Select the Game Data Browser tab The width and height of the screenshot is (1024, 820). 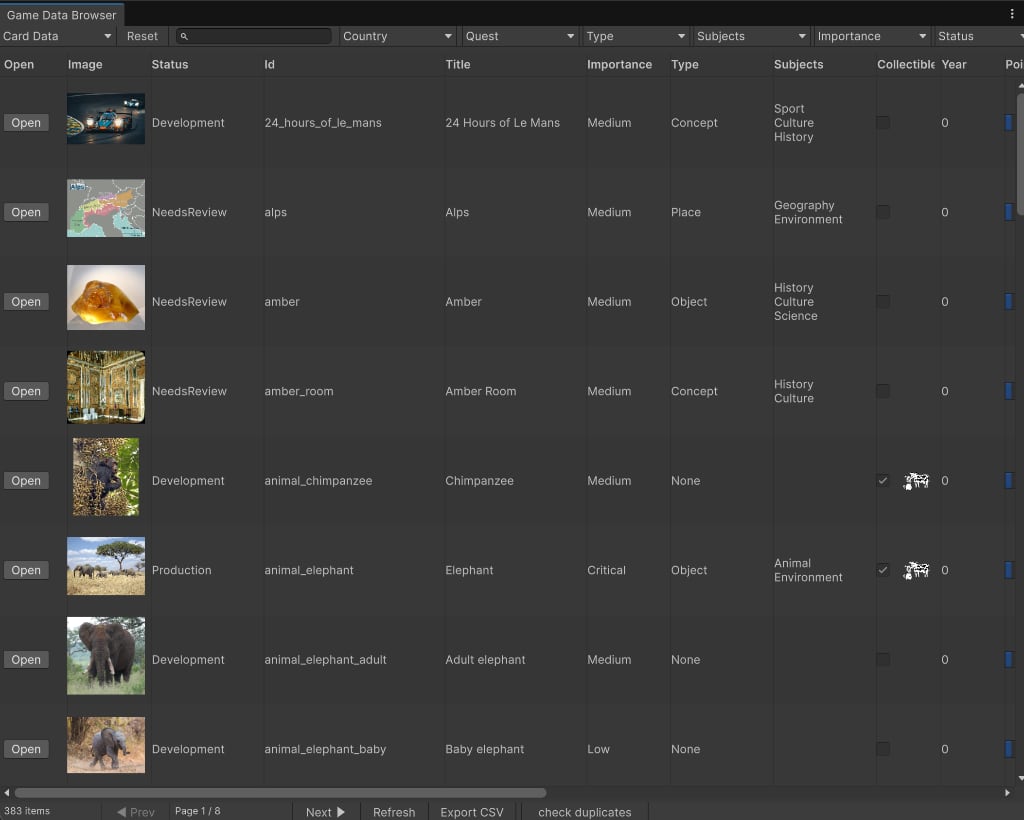(x=62, y=15)
